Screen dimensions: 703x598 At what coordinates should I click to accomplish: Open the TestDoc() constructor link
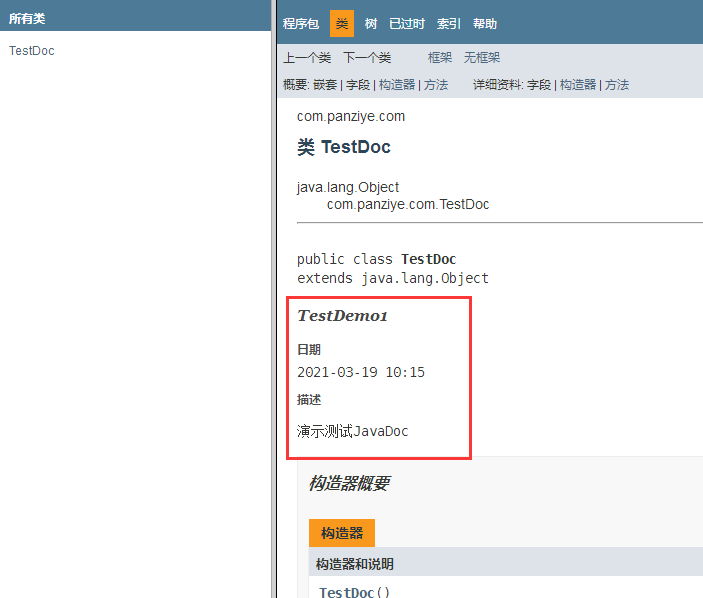354,592
